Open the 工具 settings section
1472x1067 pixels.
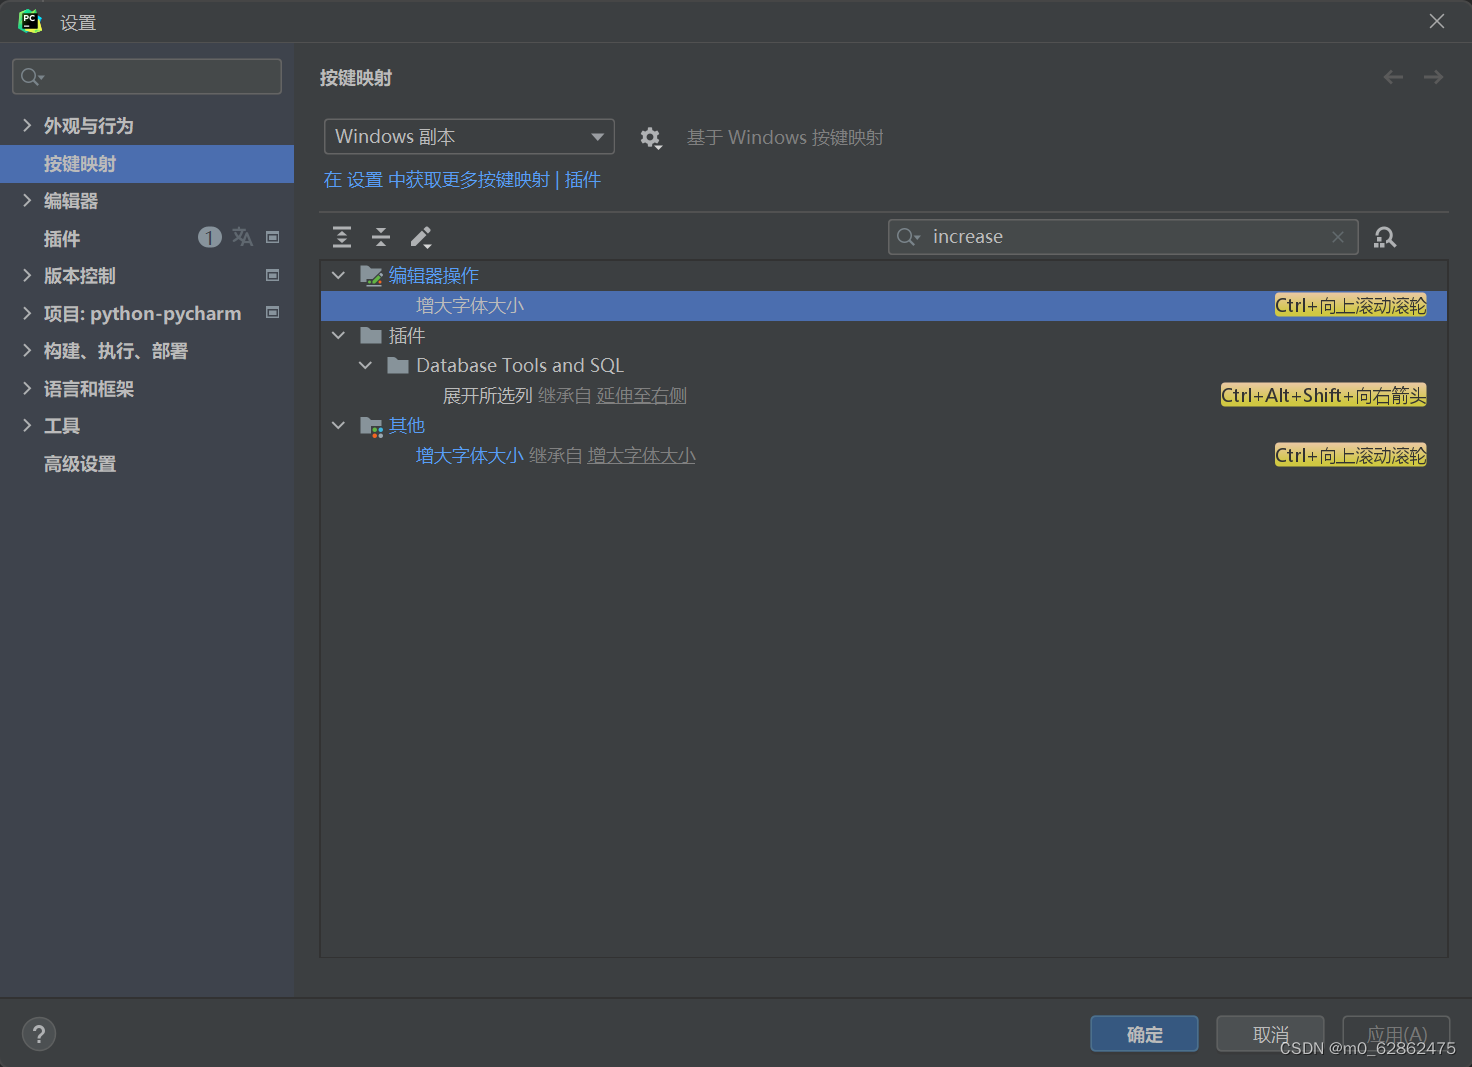click(x=61, y=425)
